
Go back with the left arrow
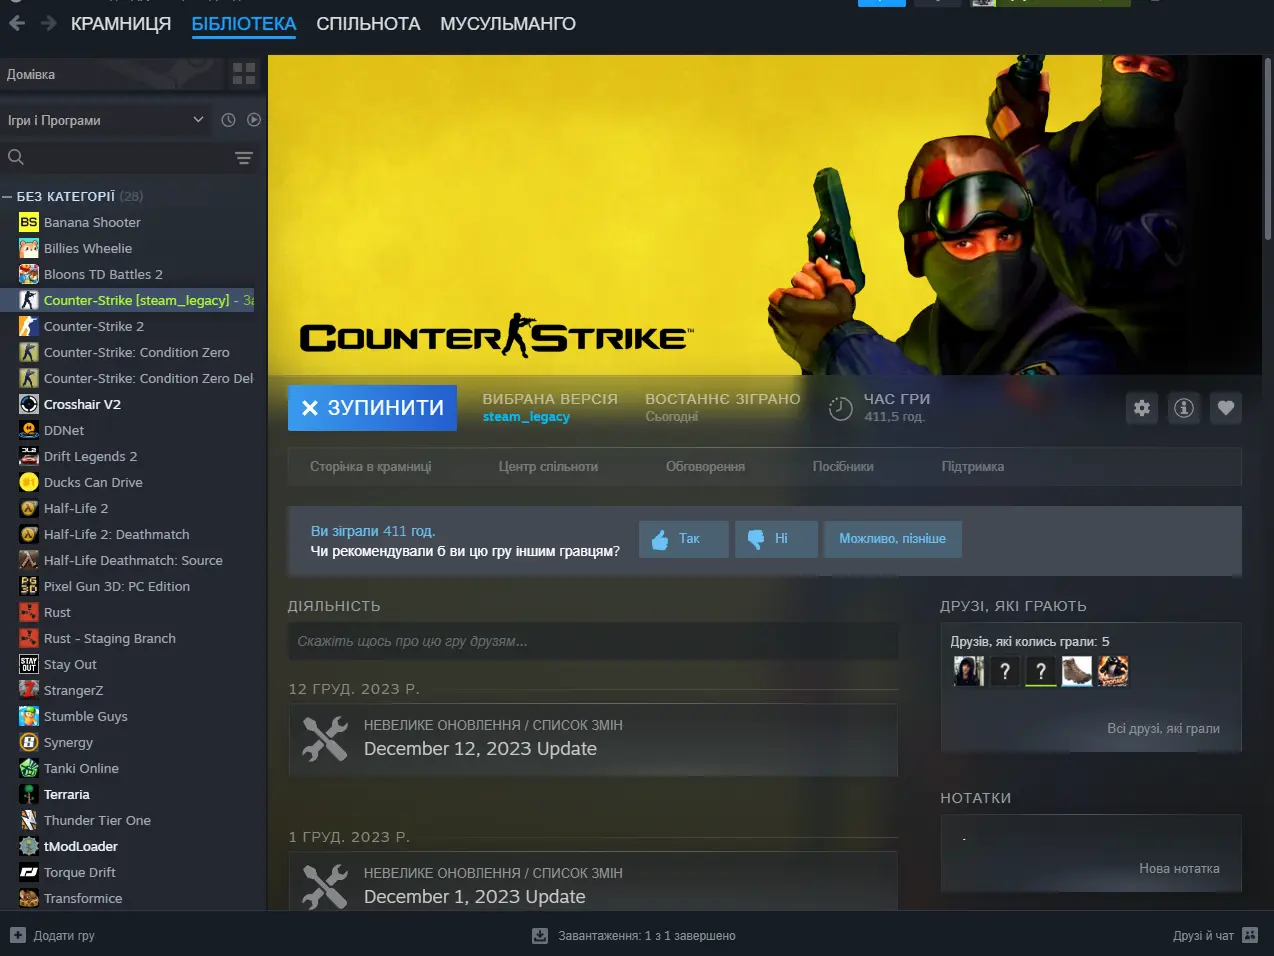(x=16, y=23)
